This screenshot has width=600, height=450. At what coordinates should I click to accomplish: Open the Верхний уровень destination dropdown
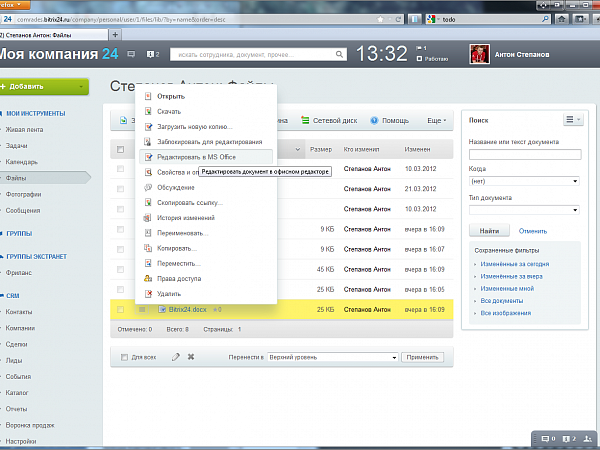(333, 357)
